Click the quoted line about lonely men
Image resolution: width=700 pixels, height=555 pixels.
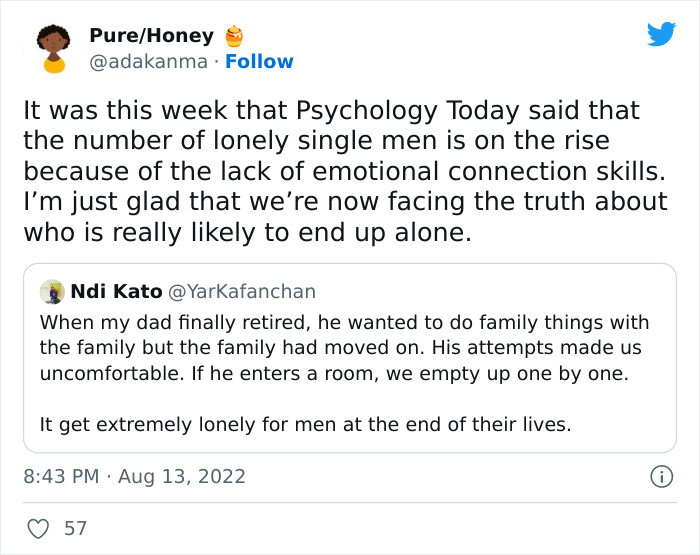pos(305,424)
